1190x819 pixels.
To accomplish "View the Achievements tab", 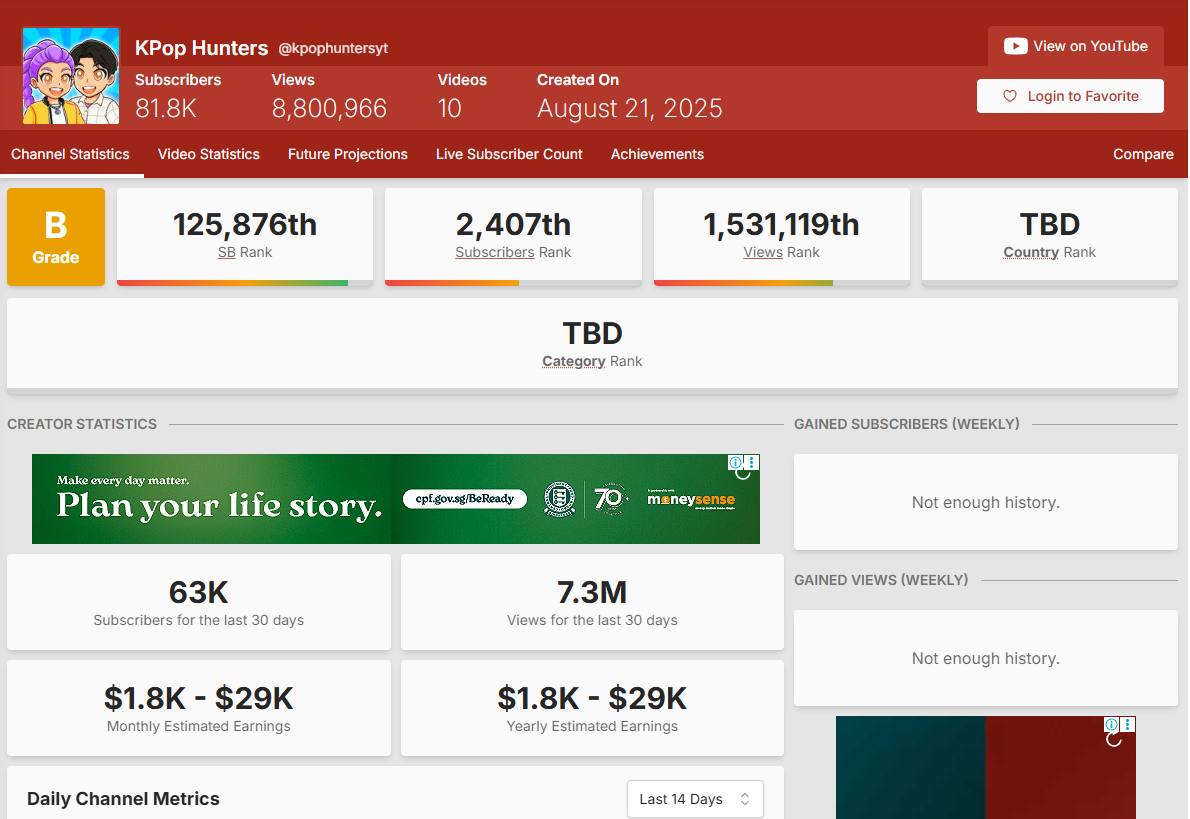I will click(x=657, y=154).
